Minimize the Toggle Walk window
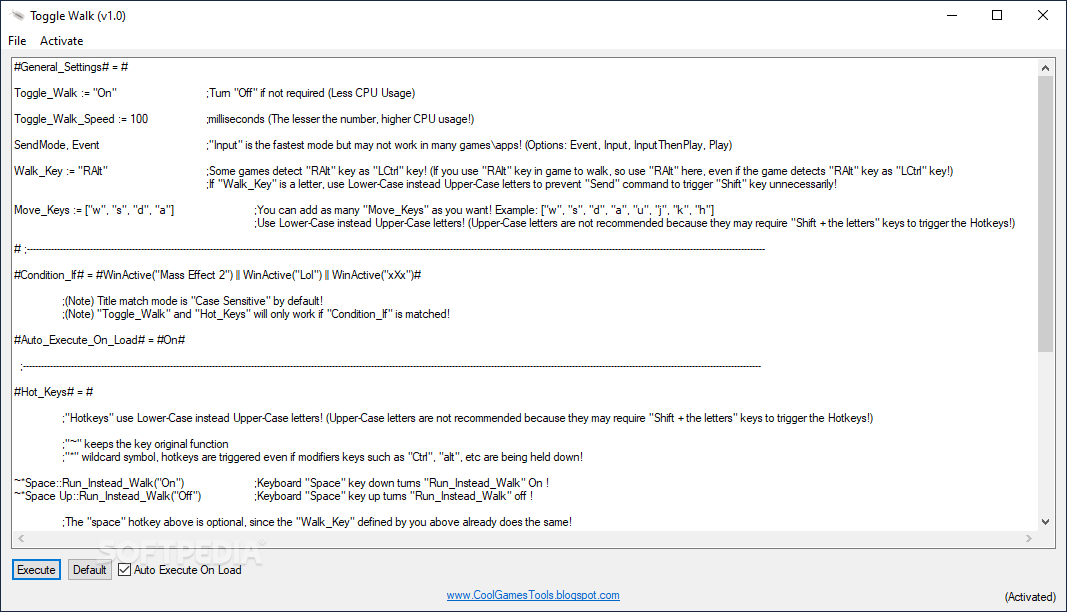This screenshot has height=612, width=1067. coord(952,16)
